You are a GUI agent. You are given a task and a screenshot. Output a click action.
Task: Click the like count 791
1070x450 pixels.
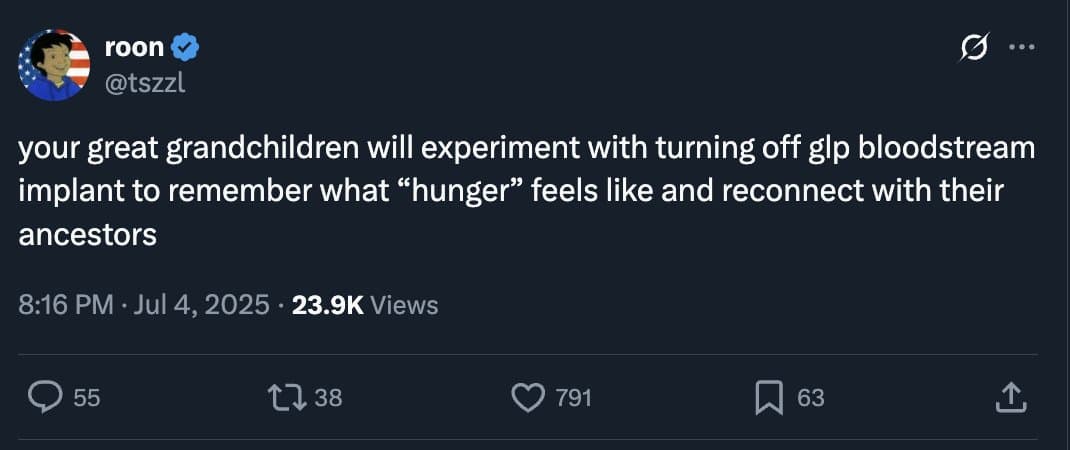(x=573, y=398)
